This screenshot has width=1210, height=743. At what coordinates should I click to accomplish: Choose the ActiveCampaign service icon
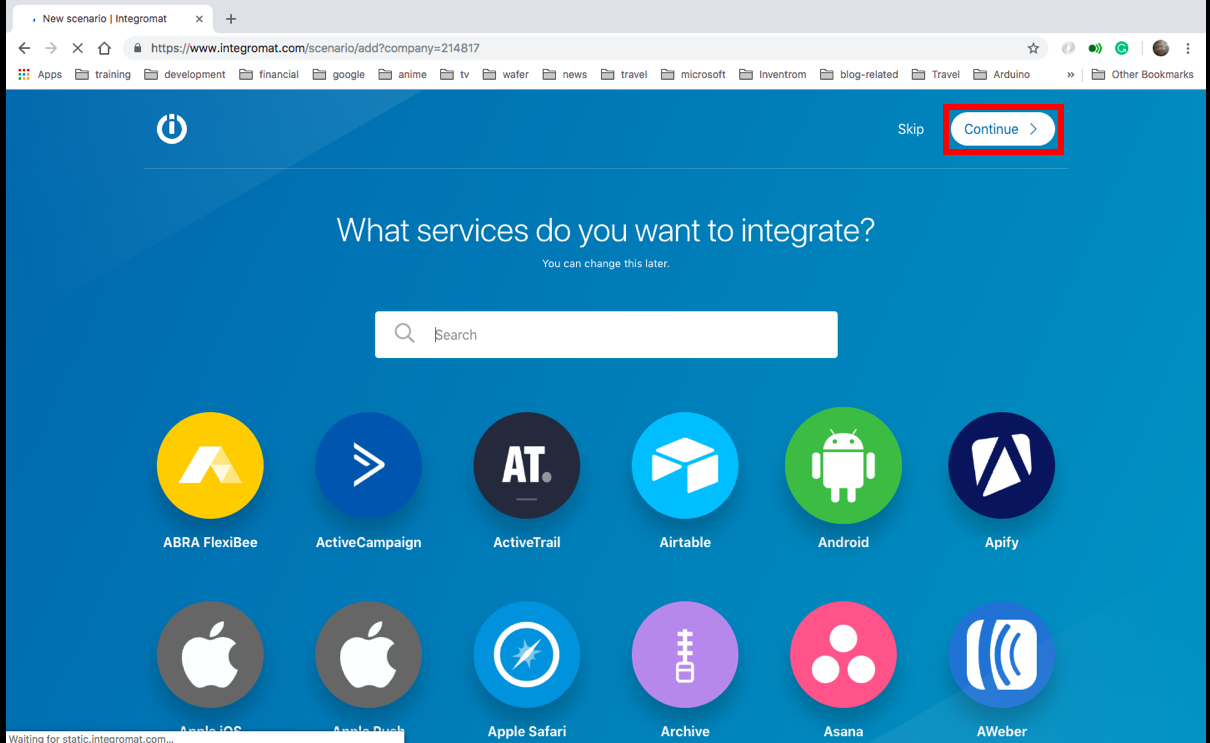(x=368, y=465)
